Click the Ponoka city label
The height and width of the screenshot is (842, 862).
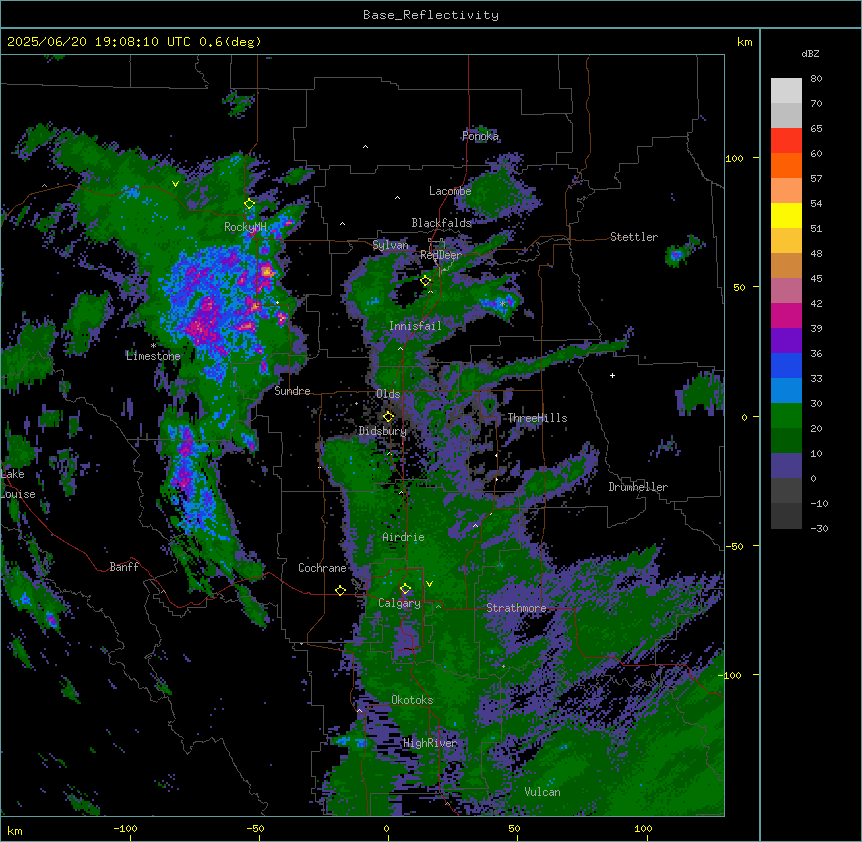(x=480, y=136)
